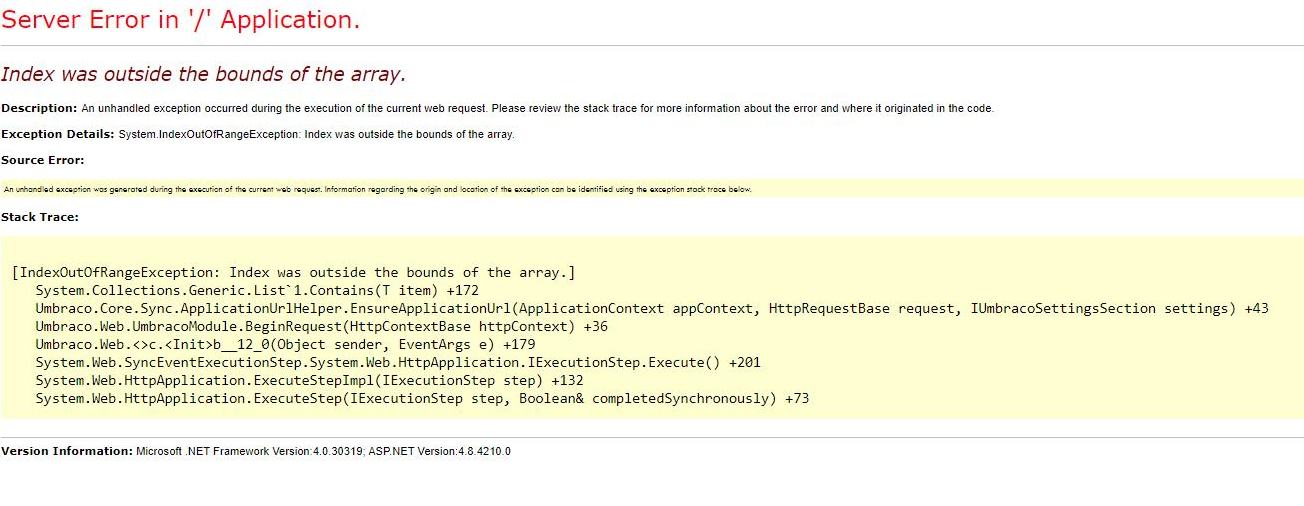Screen dimensions: 1304x506
Task: Click the "Source Error:" label
Action: [x=43, y=160]
